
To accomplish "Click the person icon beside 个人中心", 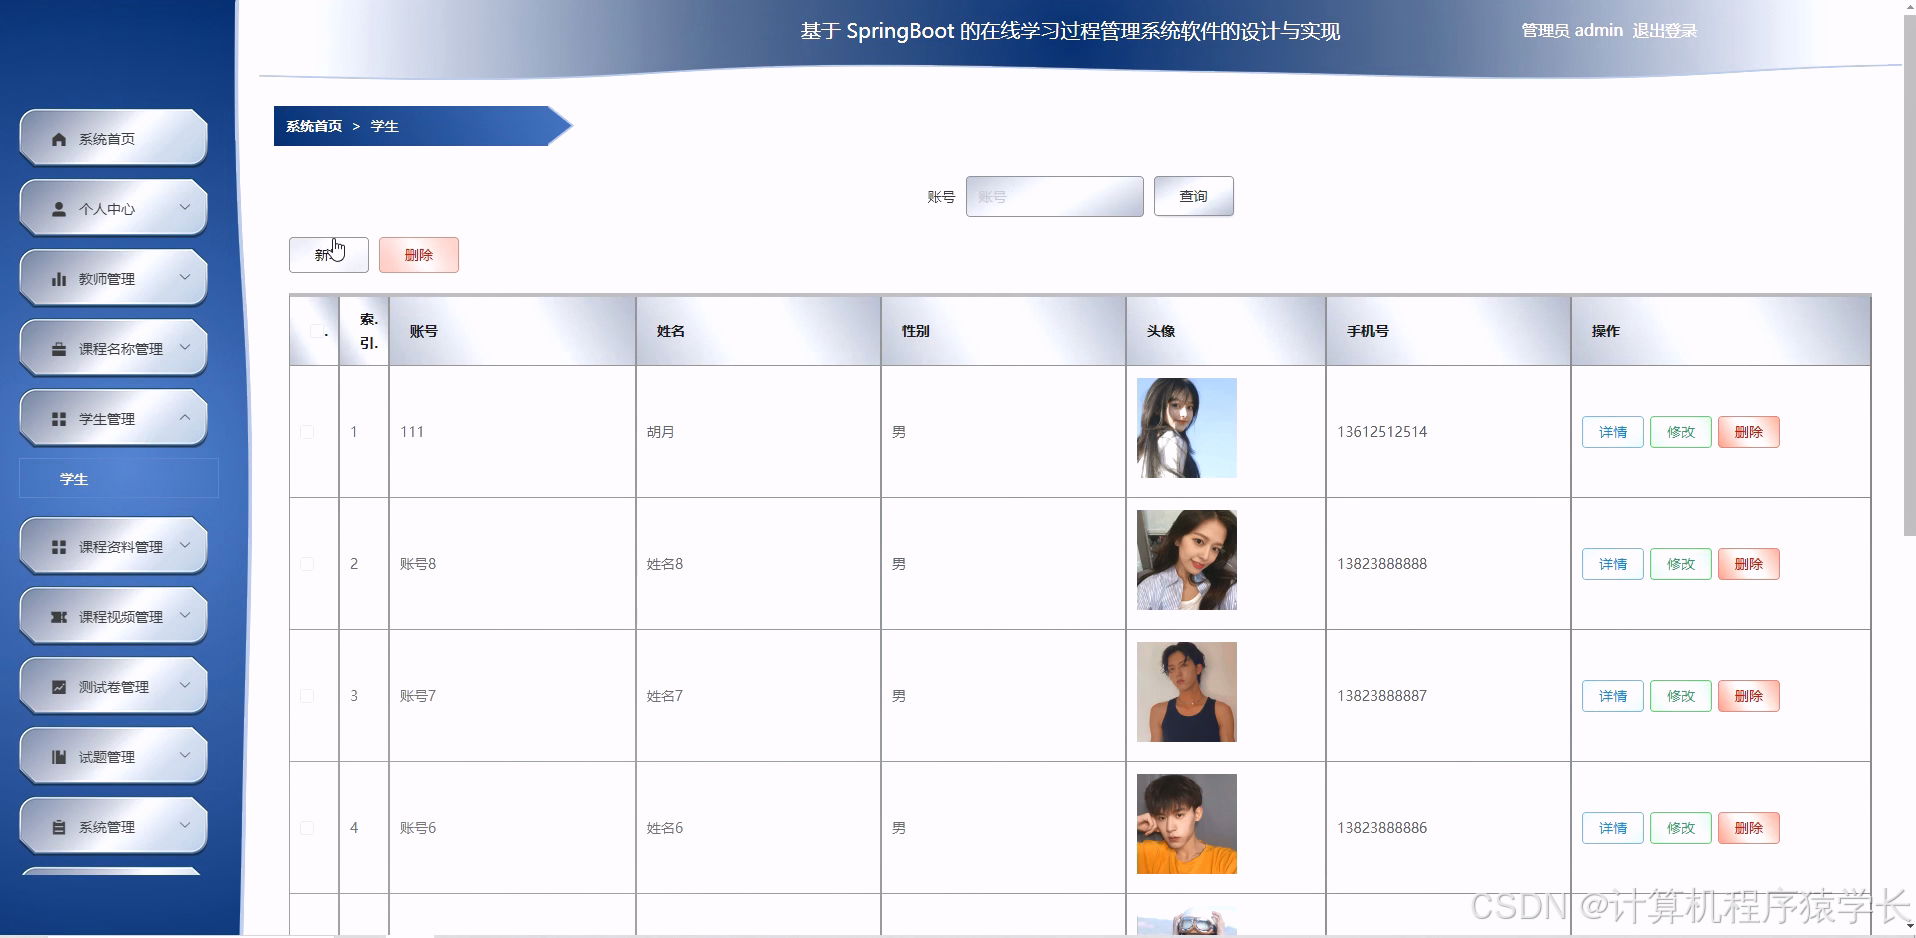I will 59,209.
